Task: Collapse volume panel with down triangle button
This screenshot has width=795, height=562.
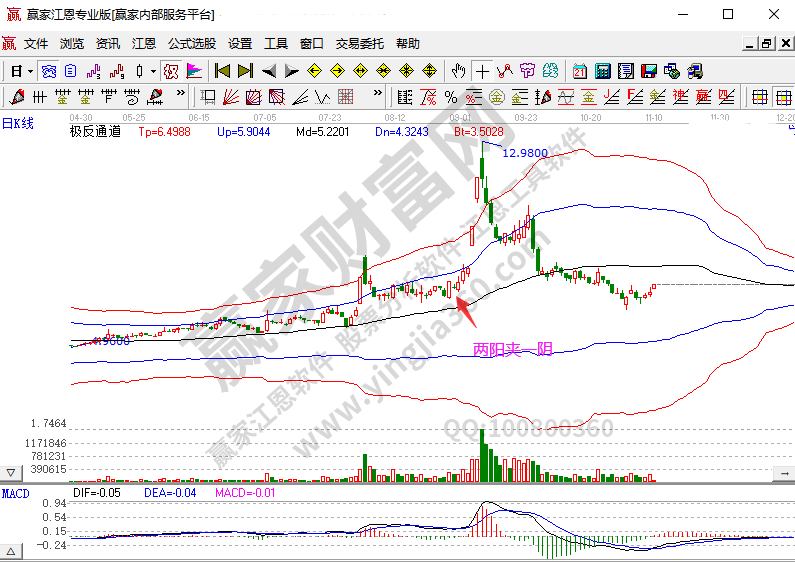Action: 12,471
